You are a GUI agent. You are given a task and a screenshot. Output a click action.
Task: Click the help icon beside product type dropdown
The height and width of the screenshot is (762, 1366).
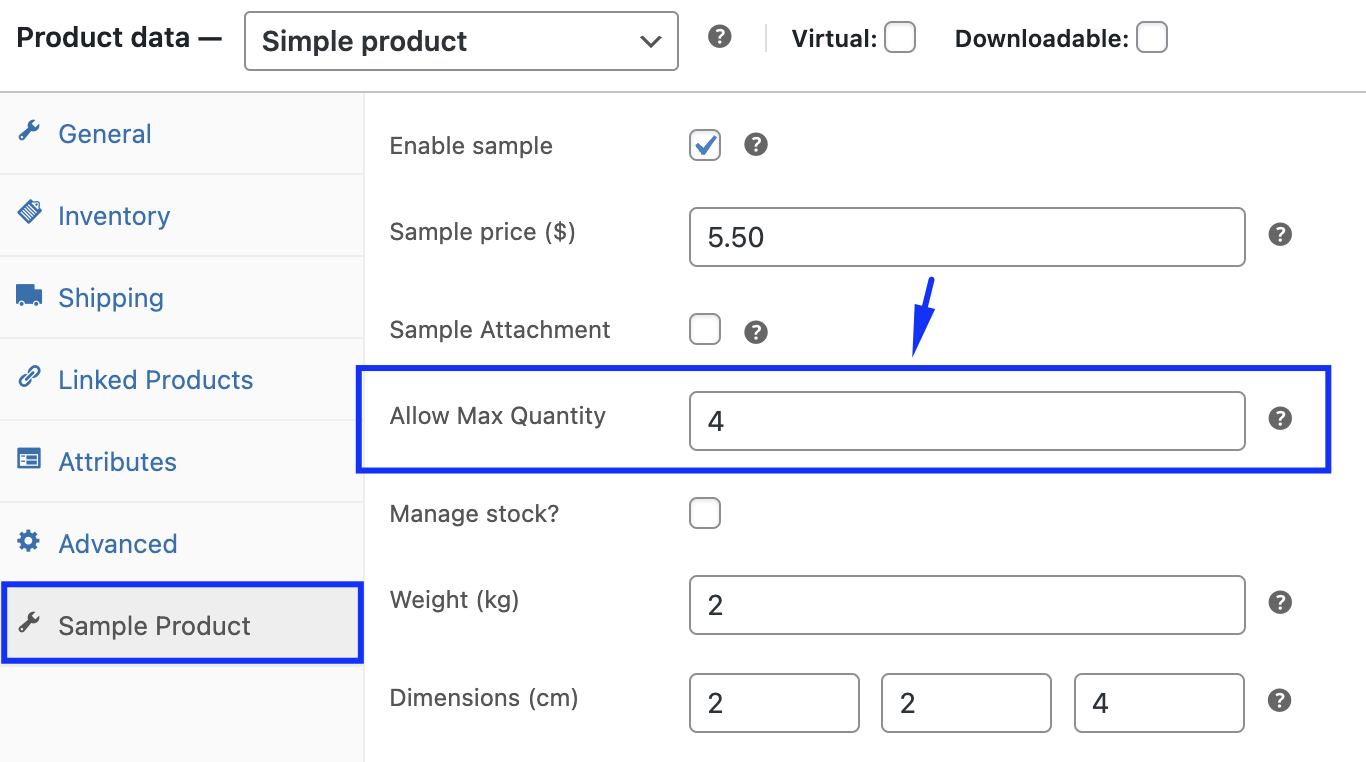tap(719, 37)
